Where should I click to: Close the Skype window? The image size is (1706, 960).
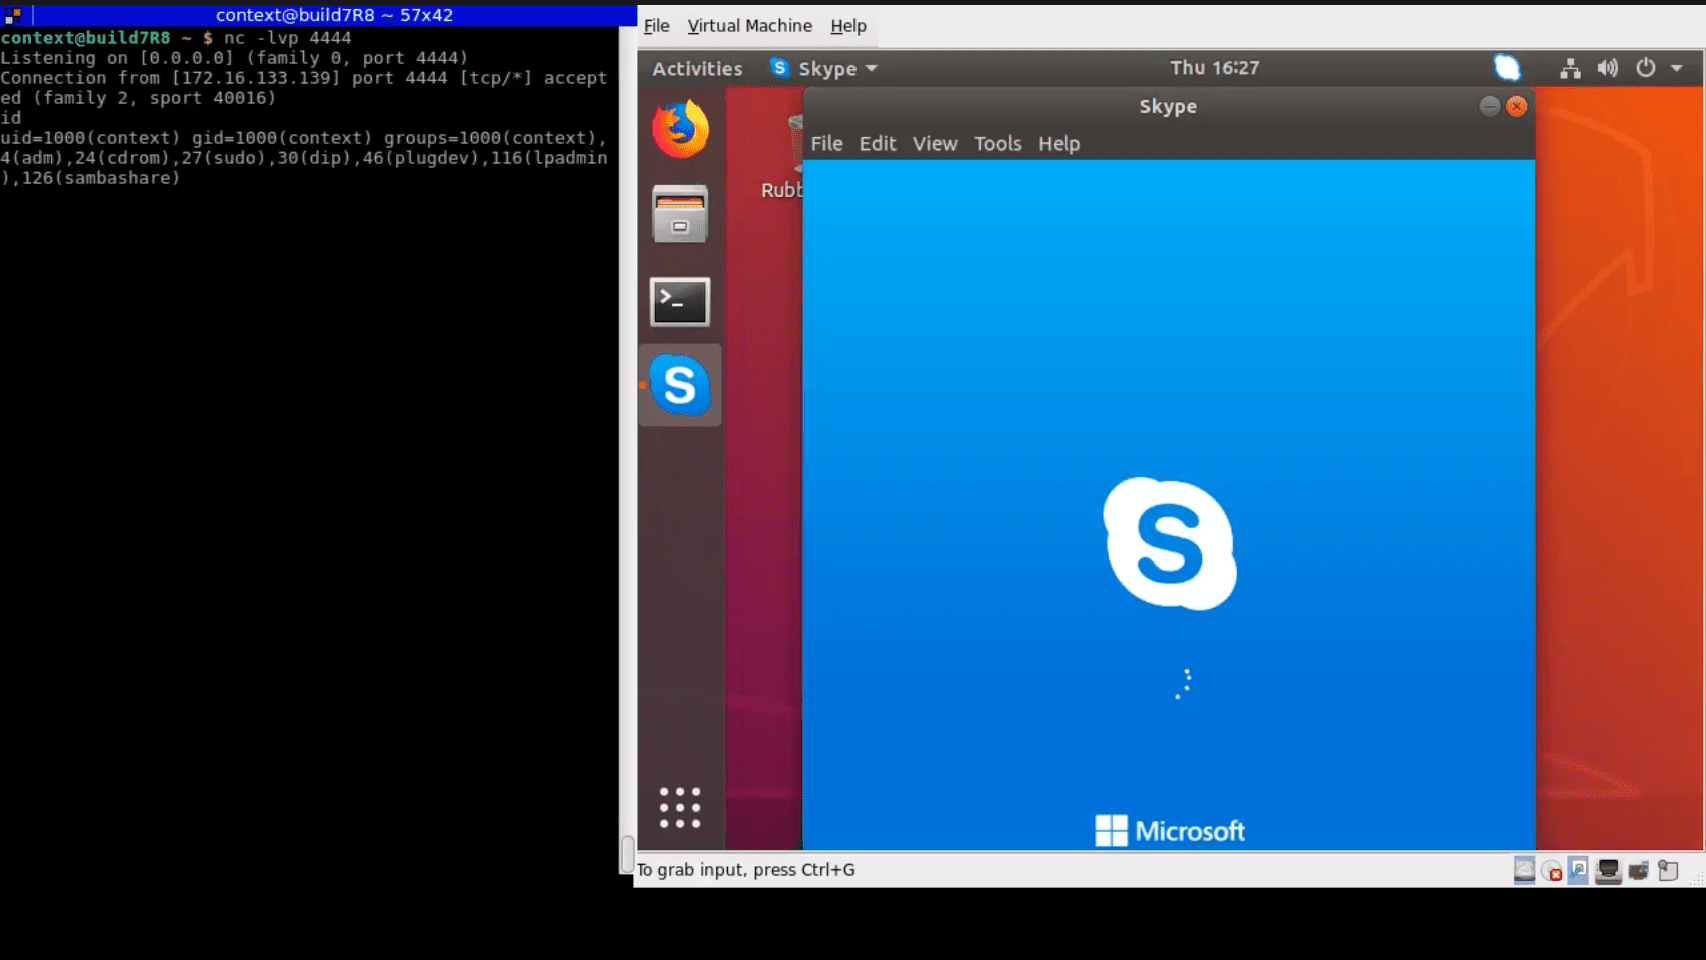click(1516, 106)
